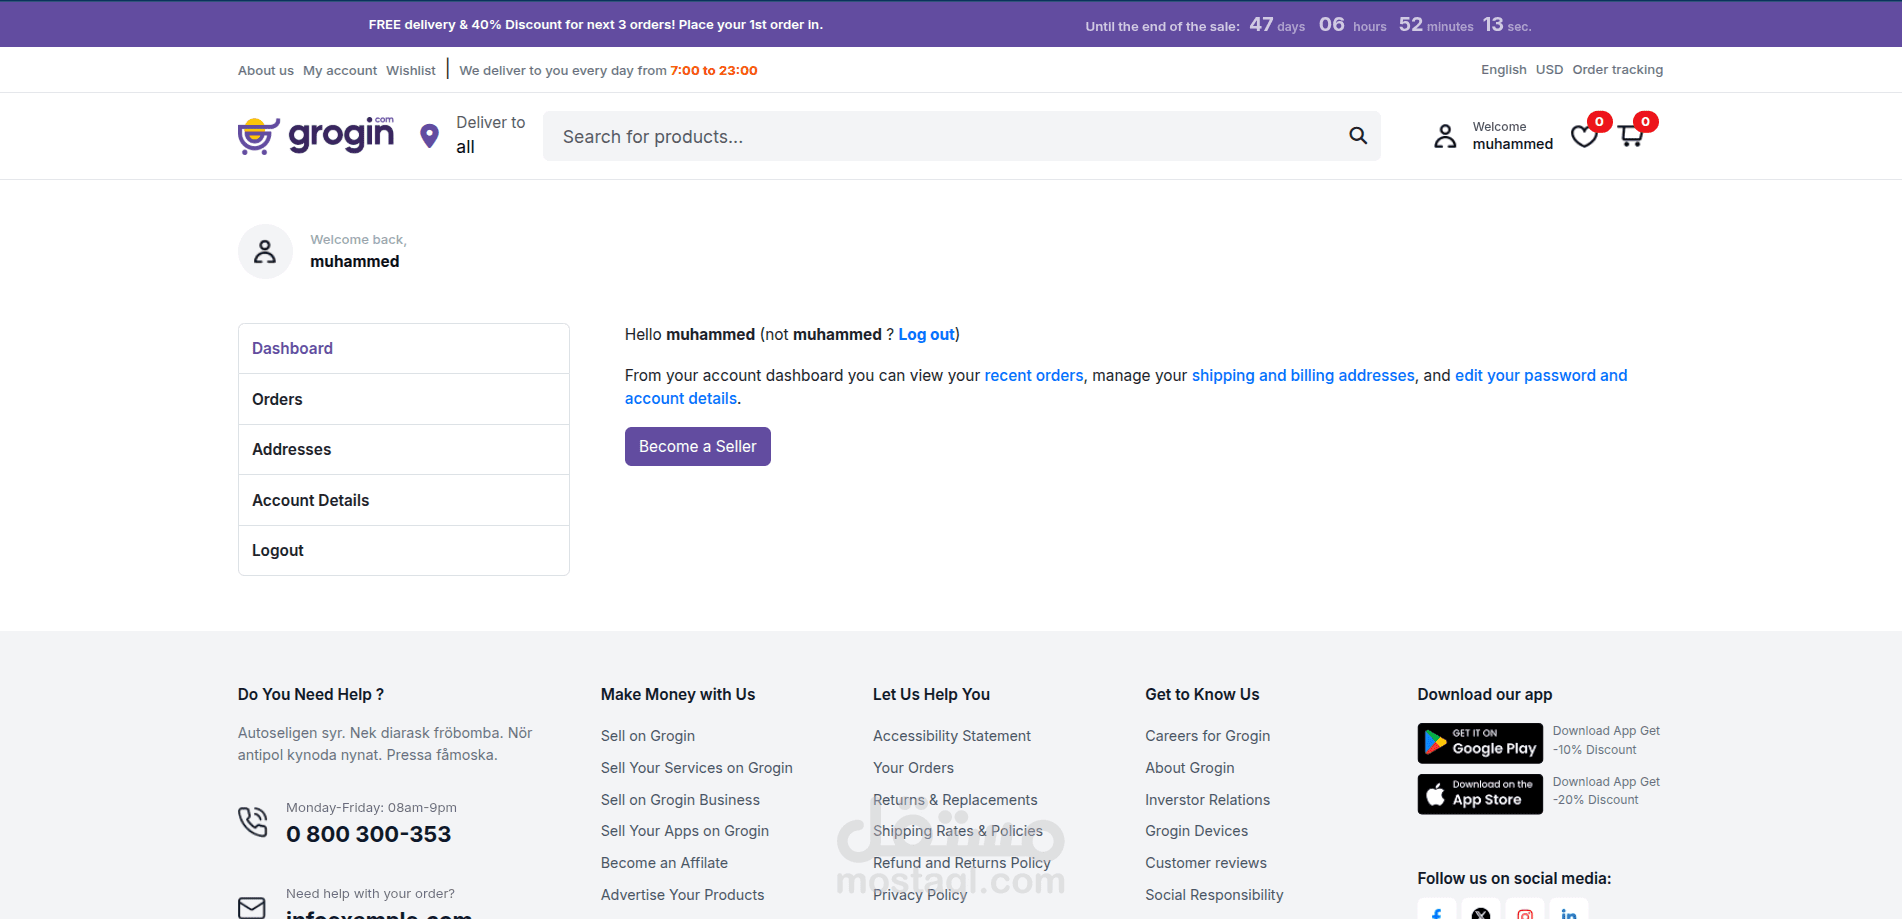Expand the Deliver to location selector
The image size is (1902, 919).
tap(490, 135)
